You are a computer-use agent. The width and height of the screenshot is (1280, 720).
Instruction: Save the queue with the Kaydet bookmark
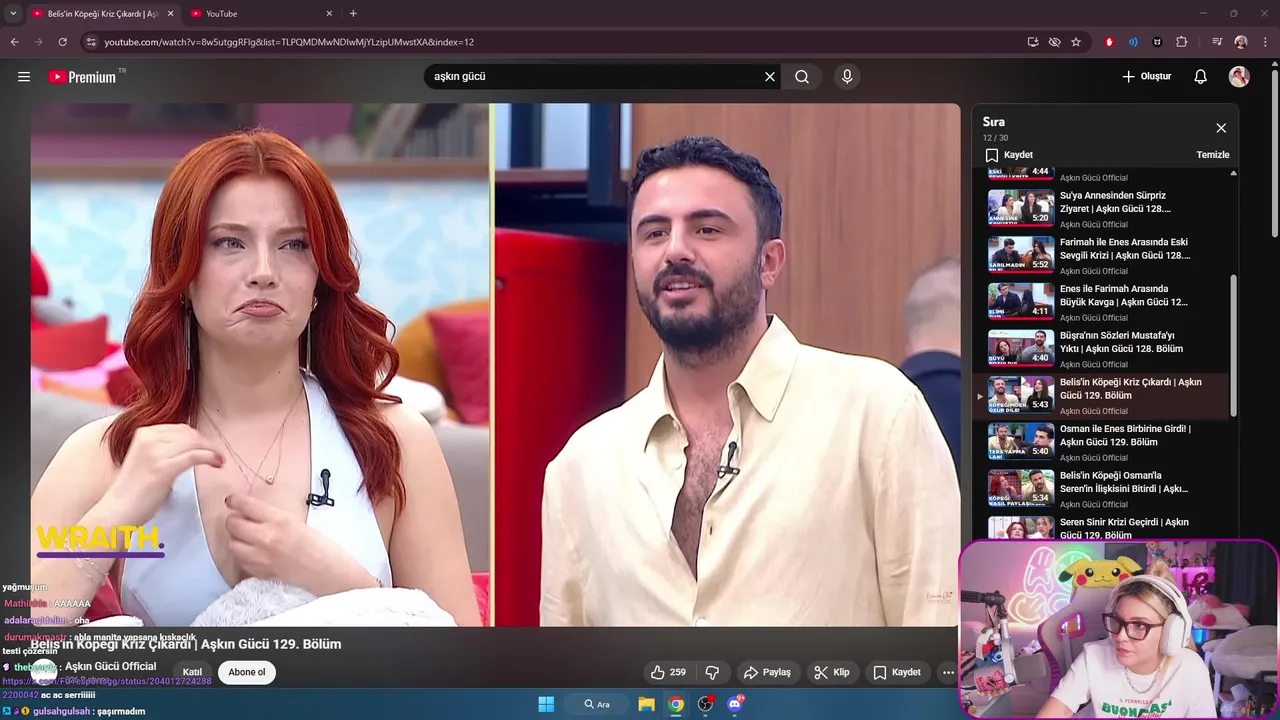click(1009, 155)
